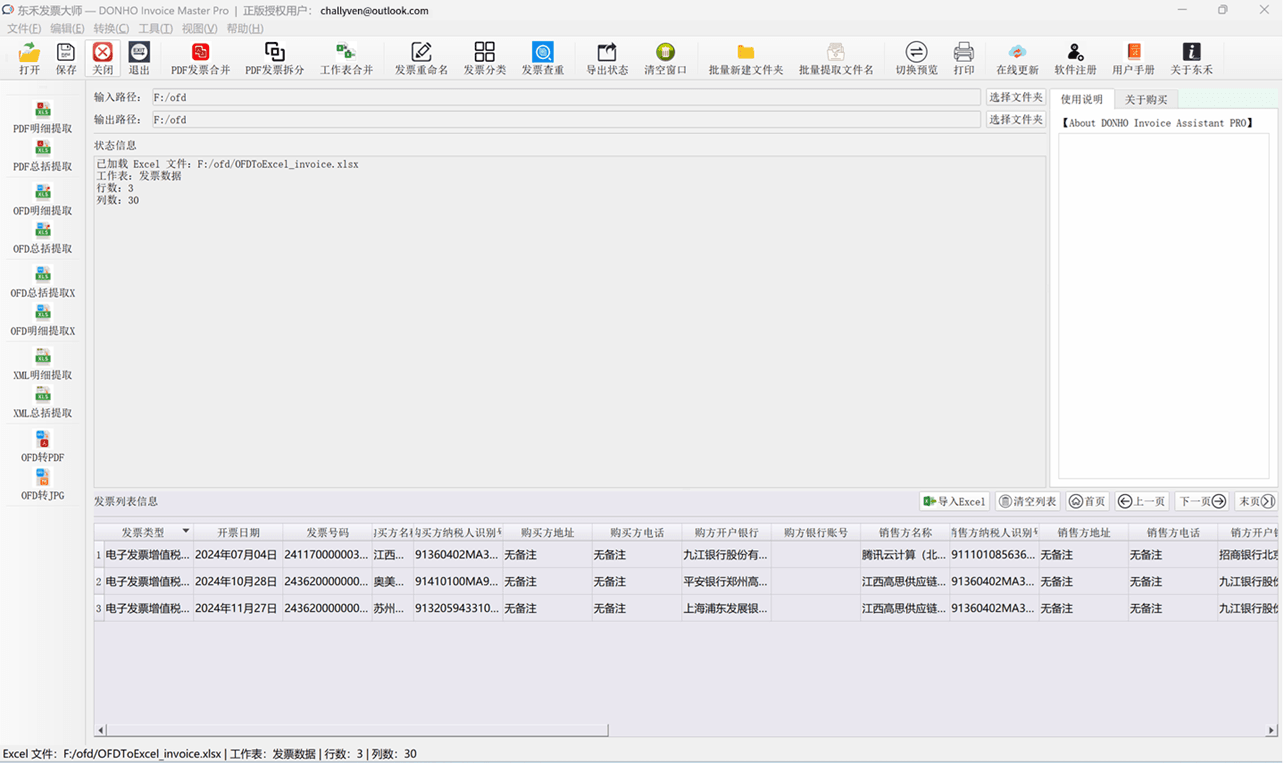Open the 视图(V) menu
The image size is (1284, 763).
(x=199, y=28)
